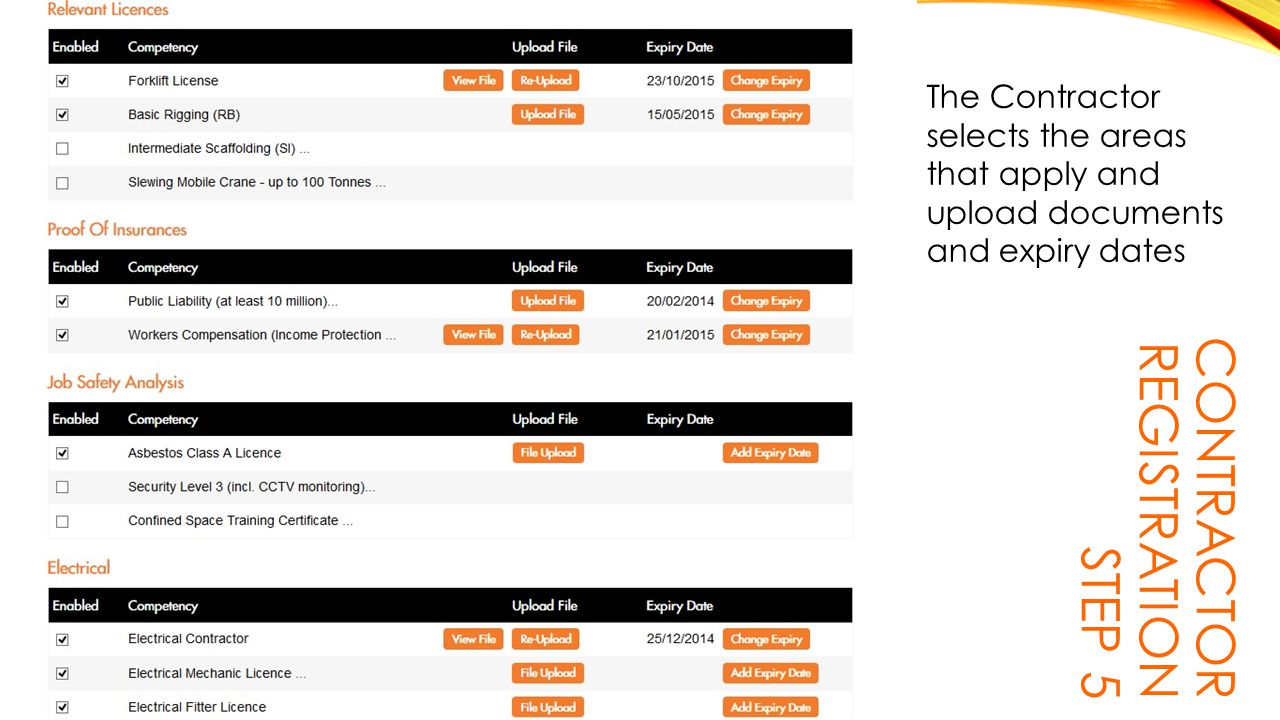The height and width of the screenshot is (720, 1280).
Task: Enable Security Level 3 competency
Action: pos(62,487)
